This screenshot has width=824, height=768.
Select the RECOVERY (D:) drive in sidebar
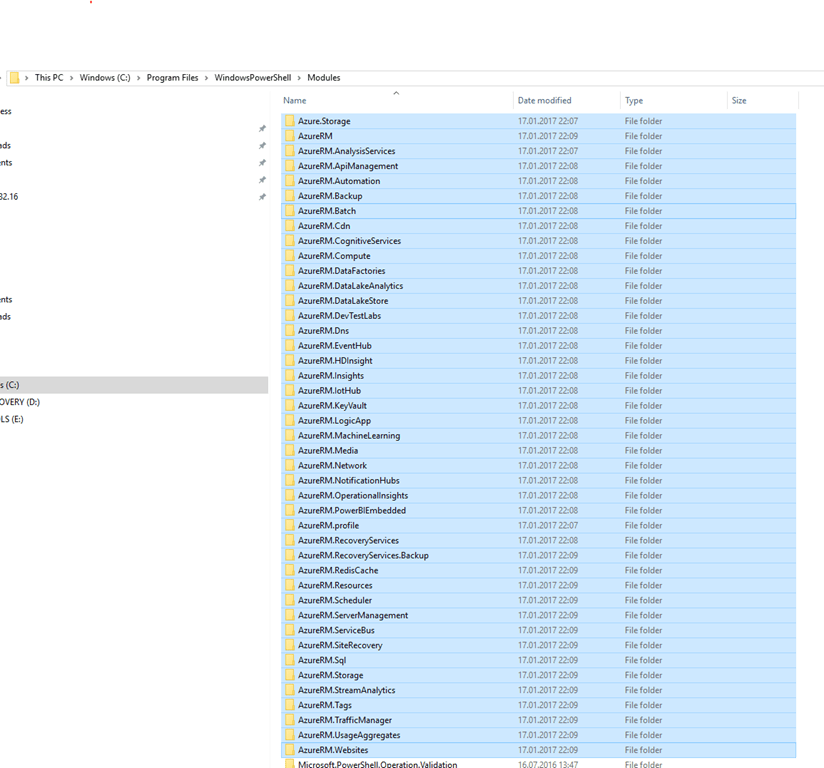pyautogui.click(x=30, y=402)
